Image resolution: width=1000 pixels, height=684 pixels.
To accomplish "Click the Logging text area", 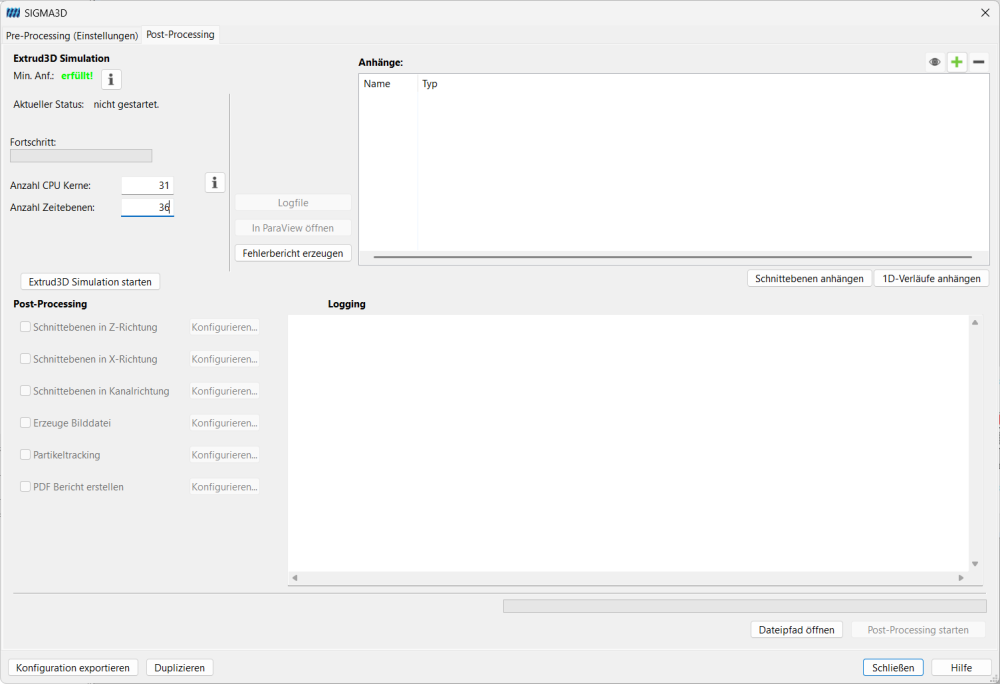I will (628, 443).
